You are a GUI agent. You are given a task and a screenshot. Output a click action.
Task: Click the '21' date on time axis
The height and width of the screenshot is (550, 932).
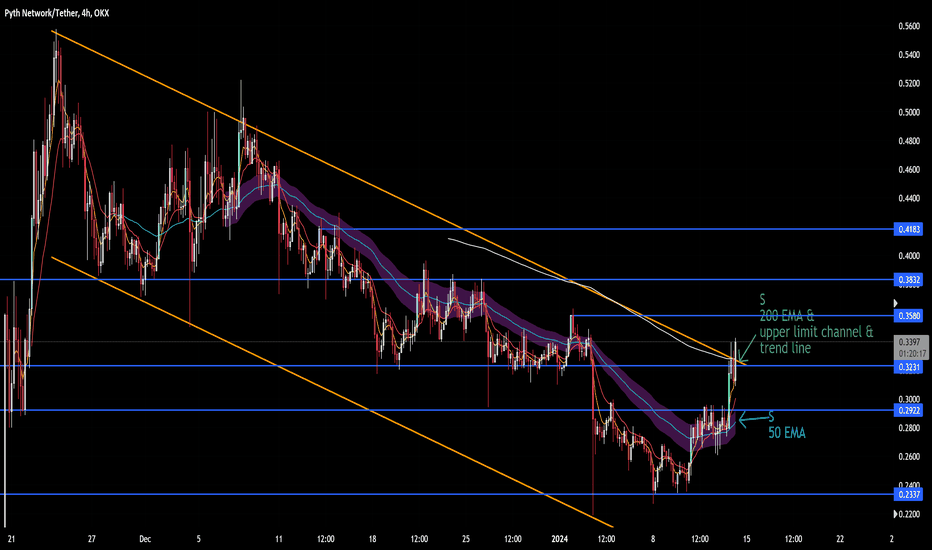11,539
